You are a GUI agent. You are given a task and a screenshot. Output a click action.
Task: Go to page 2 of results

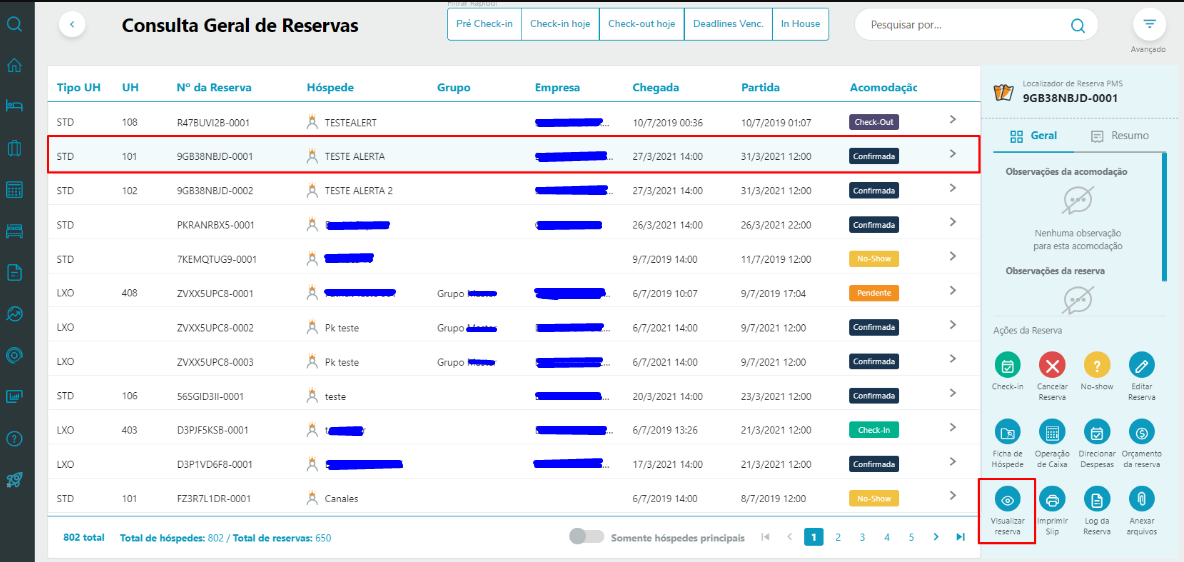tap(837, 537)
